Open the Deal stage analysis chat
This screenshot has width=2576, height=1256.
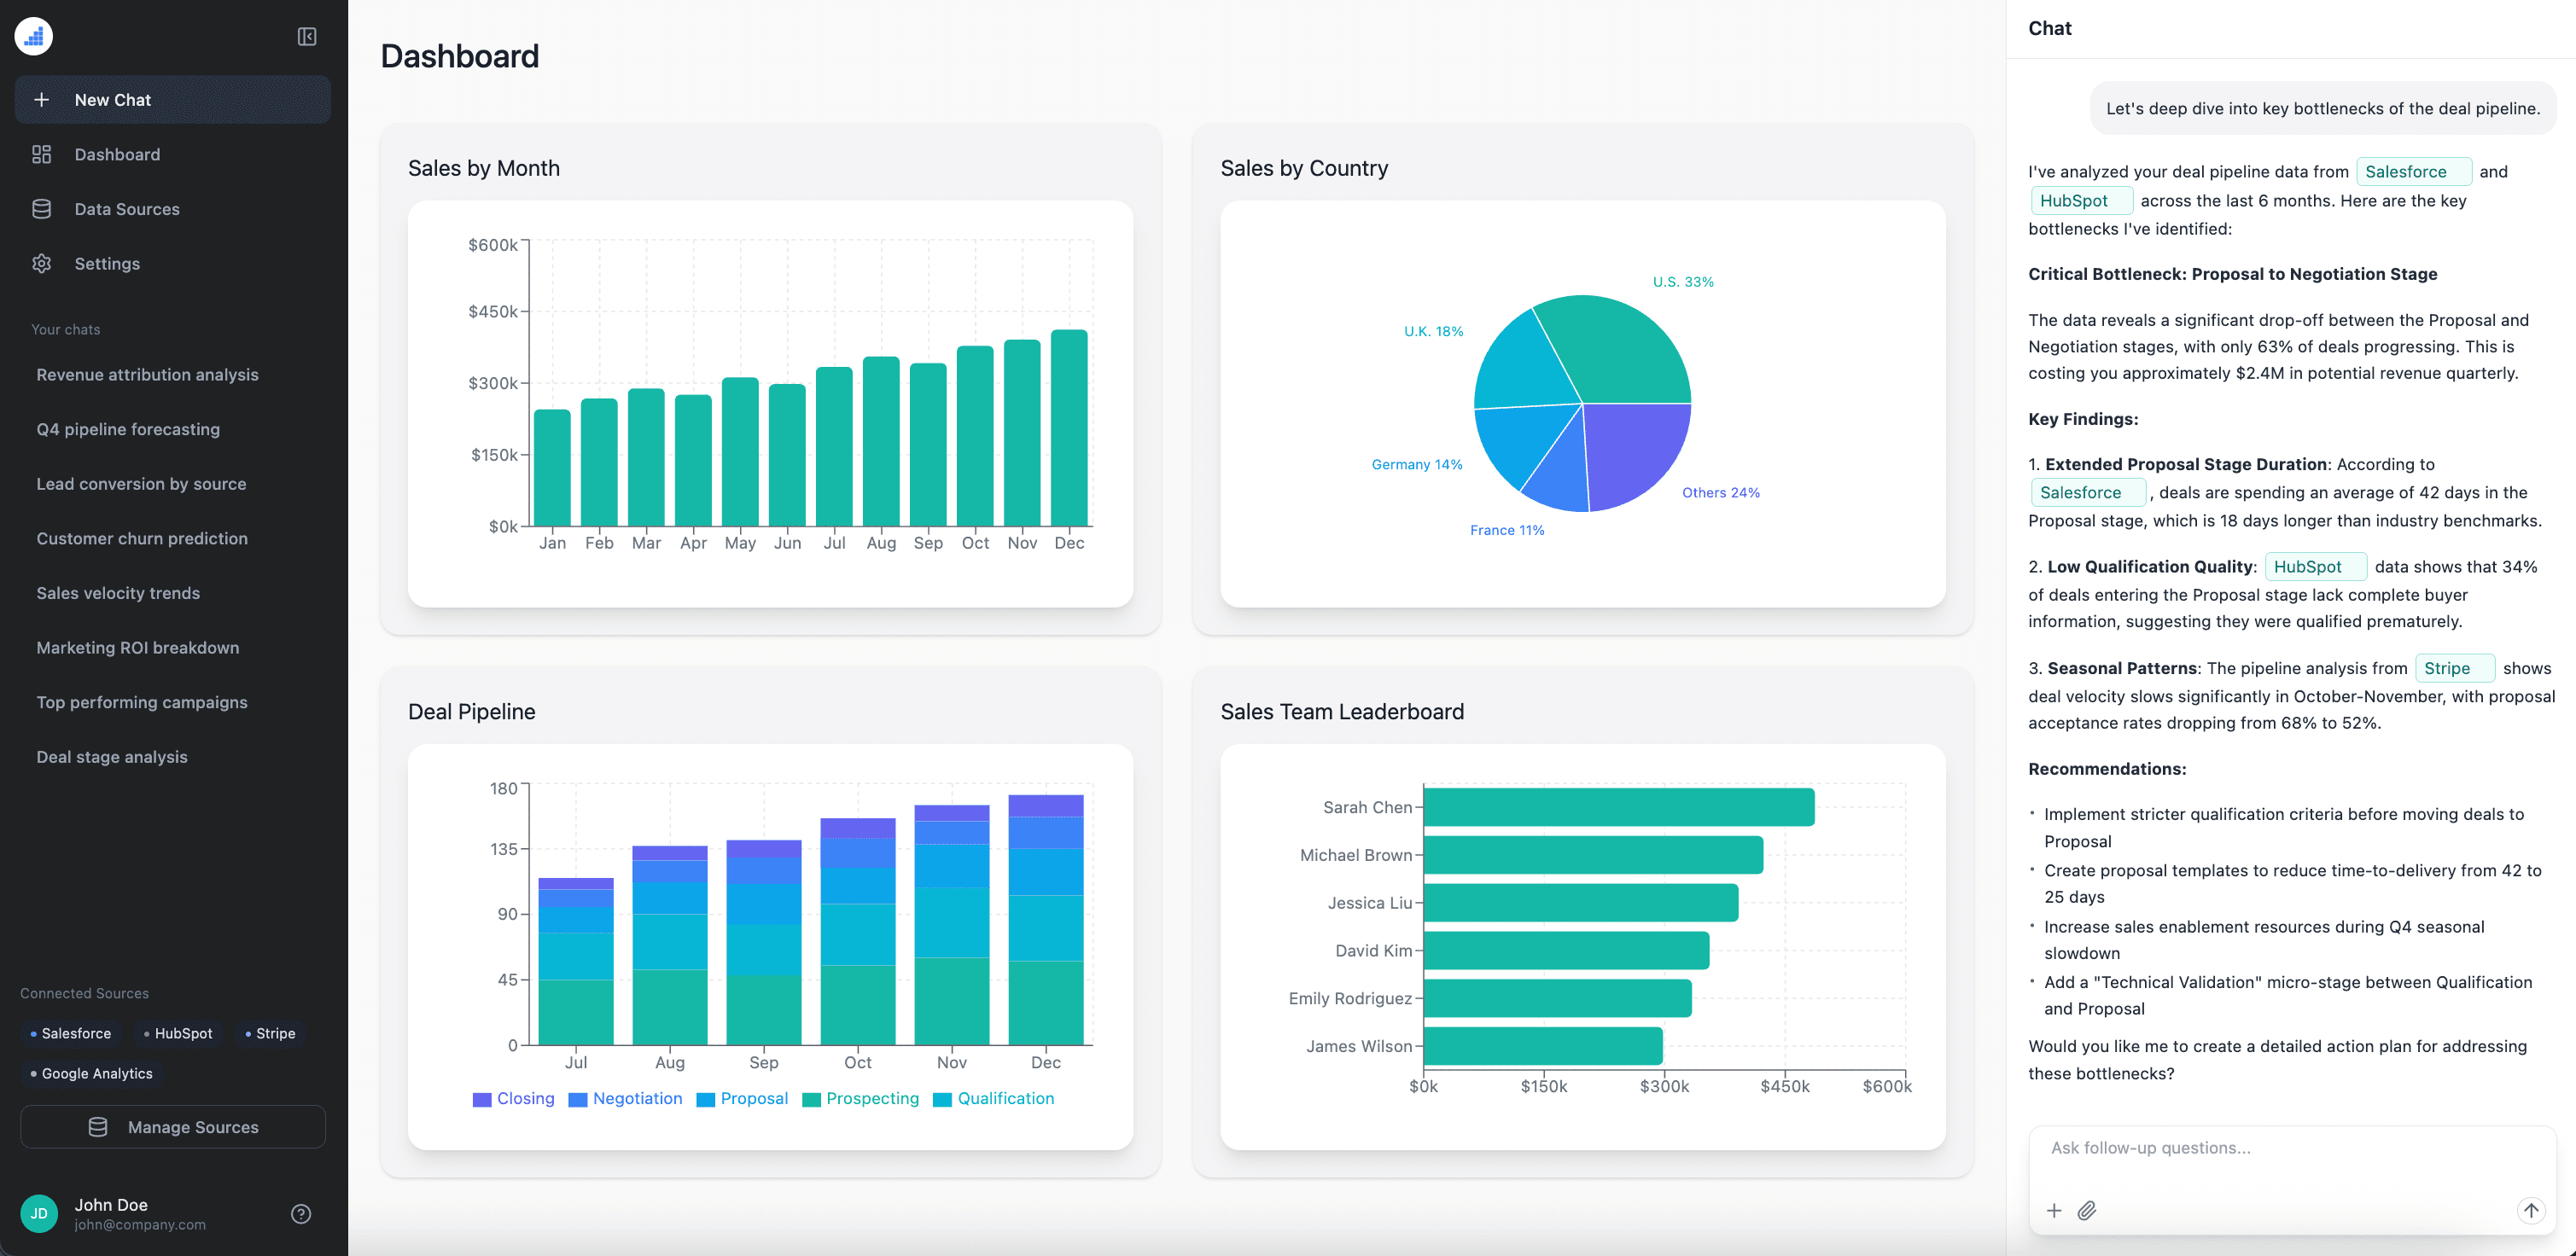pyautogui.click(x=111, y=757)
